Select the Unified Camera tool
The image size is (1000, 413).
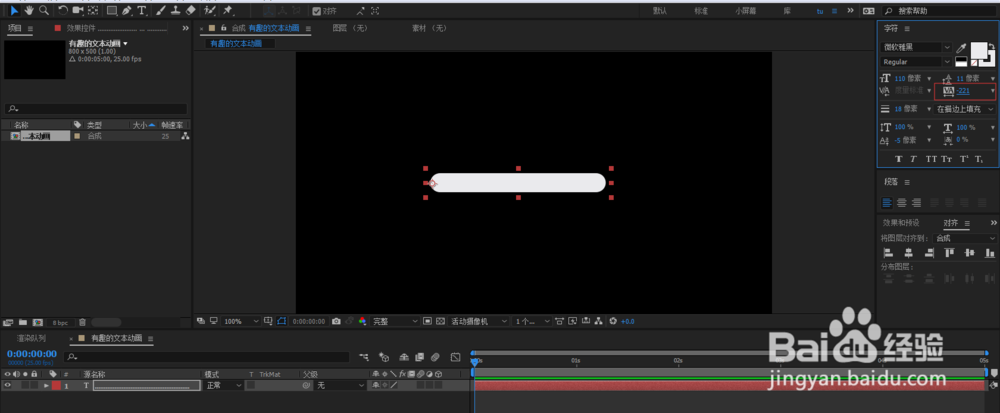[78, 10]
